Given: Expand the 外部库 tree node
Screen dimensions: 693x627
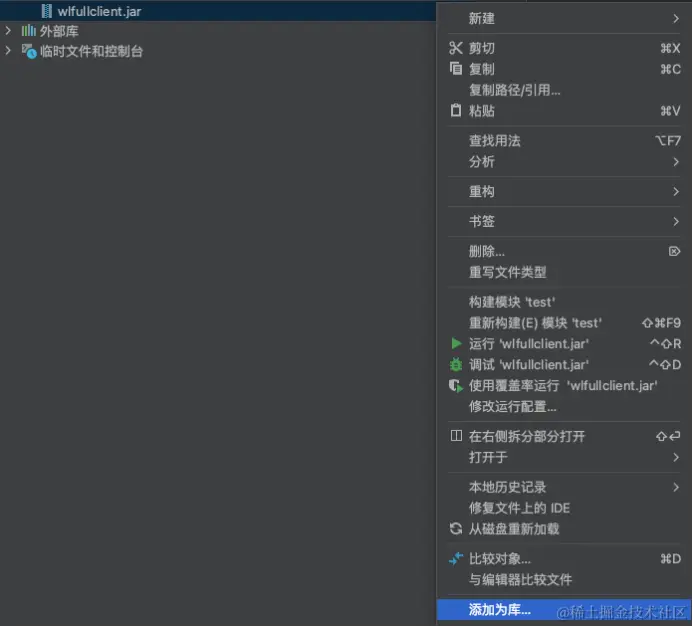Looking at the screenshot, I should [x=8, y=30].
